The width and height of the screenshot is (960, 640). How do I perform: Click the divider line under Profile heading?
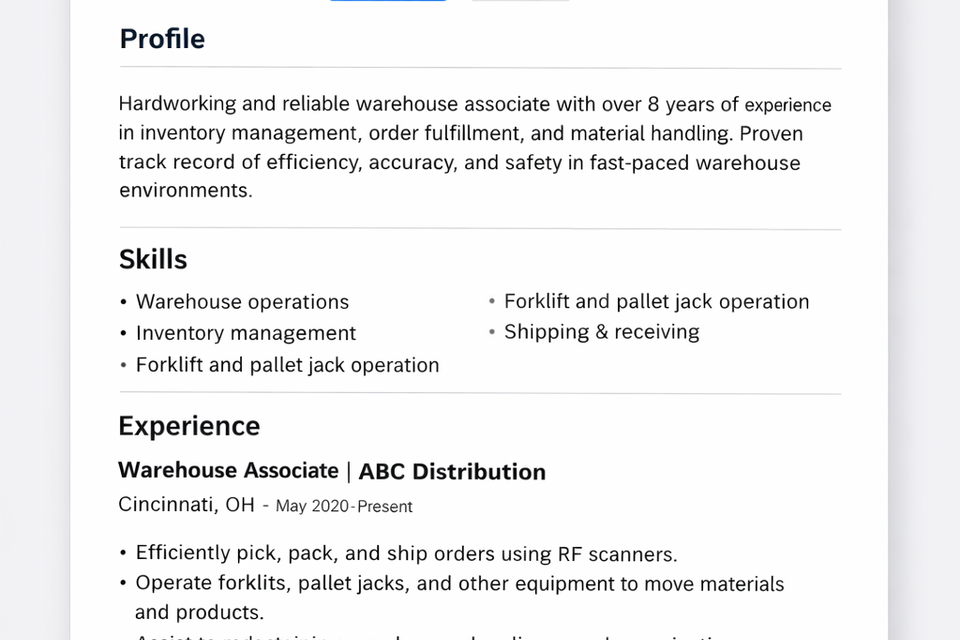pyautogui.click(x=480, y=68)
